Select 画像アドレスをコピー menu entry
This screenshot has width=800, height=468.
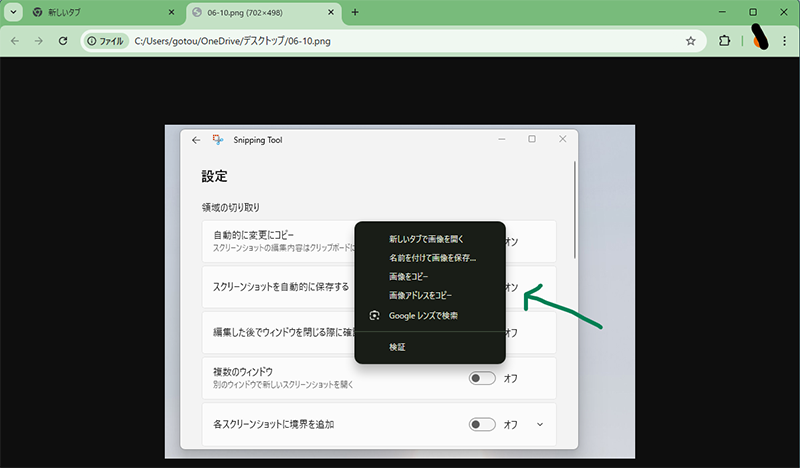pyautogui.click(x=430, y=295)
